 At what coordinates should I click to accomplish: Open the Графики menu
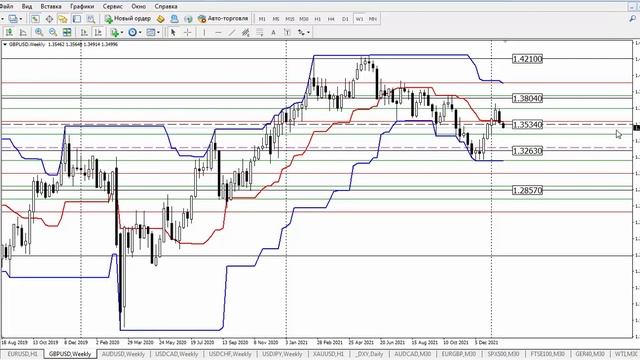coord(82,7)
